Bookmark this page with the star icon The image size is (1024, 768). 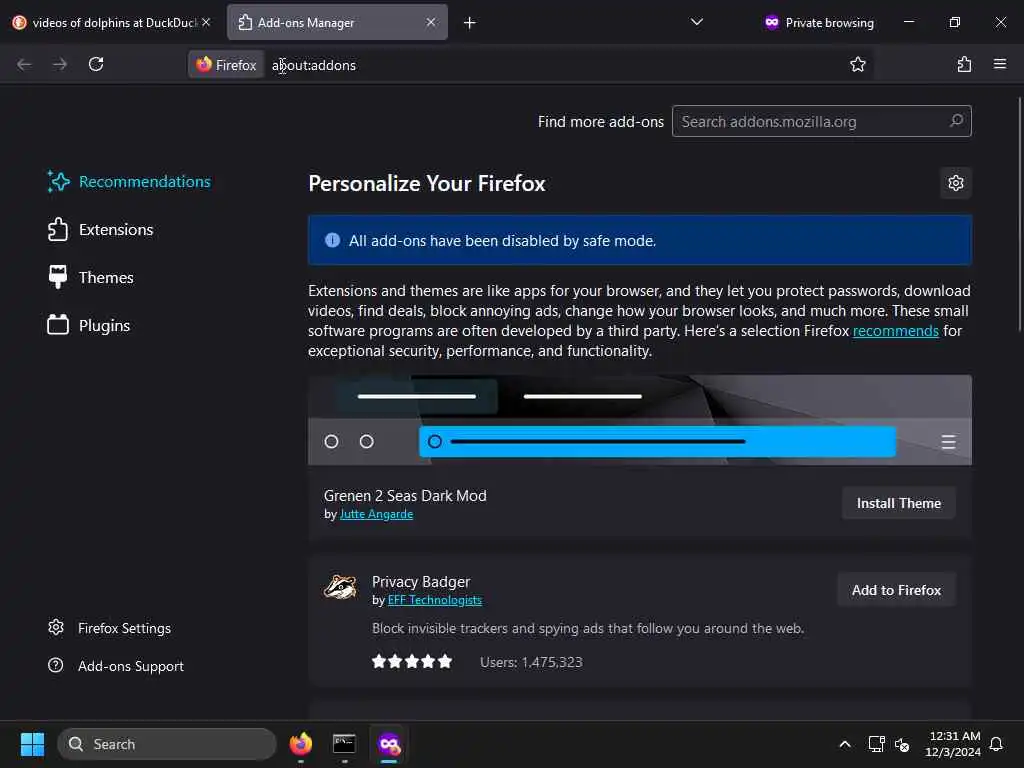tap(857, 64)
